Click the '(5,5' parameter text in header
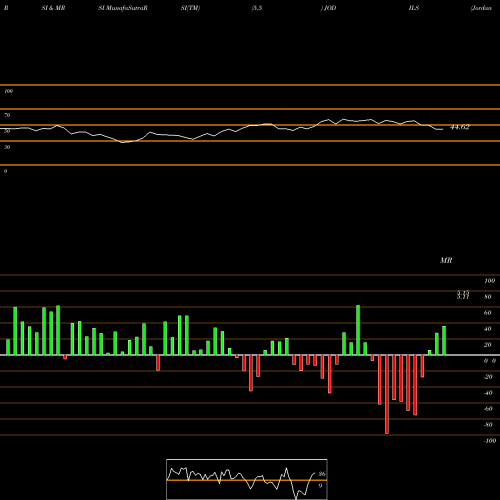The image size is (500, 500). [x=257, y=8]
